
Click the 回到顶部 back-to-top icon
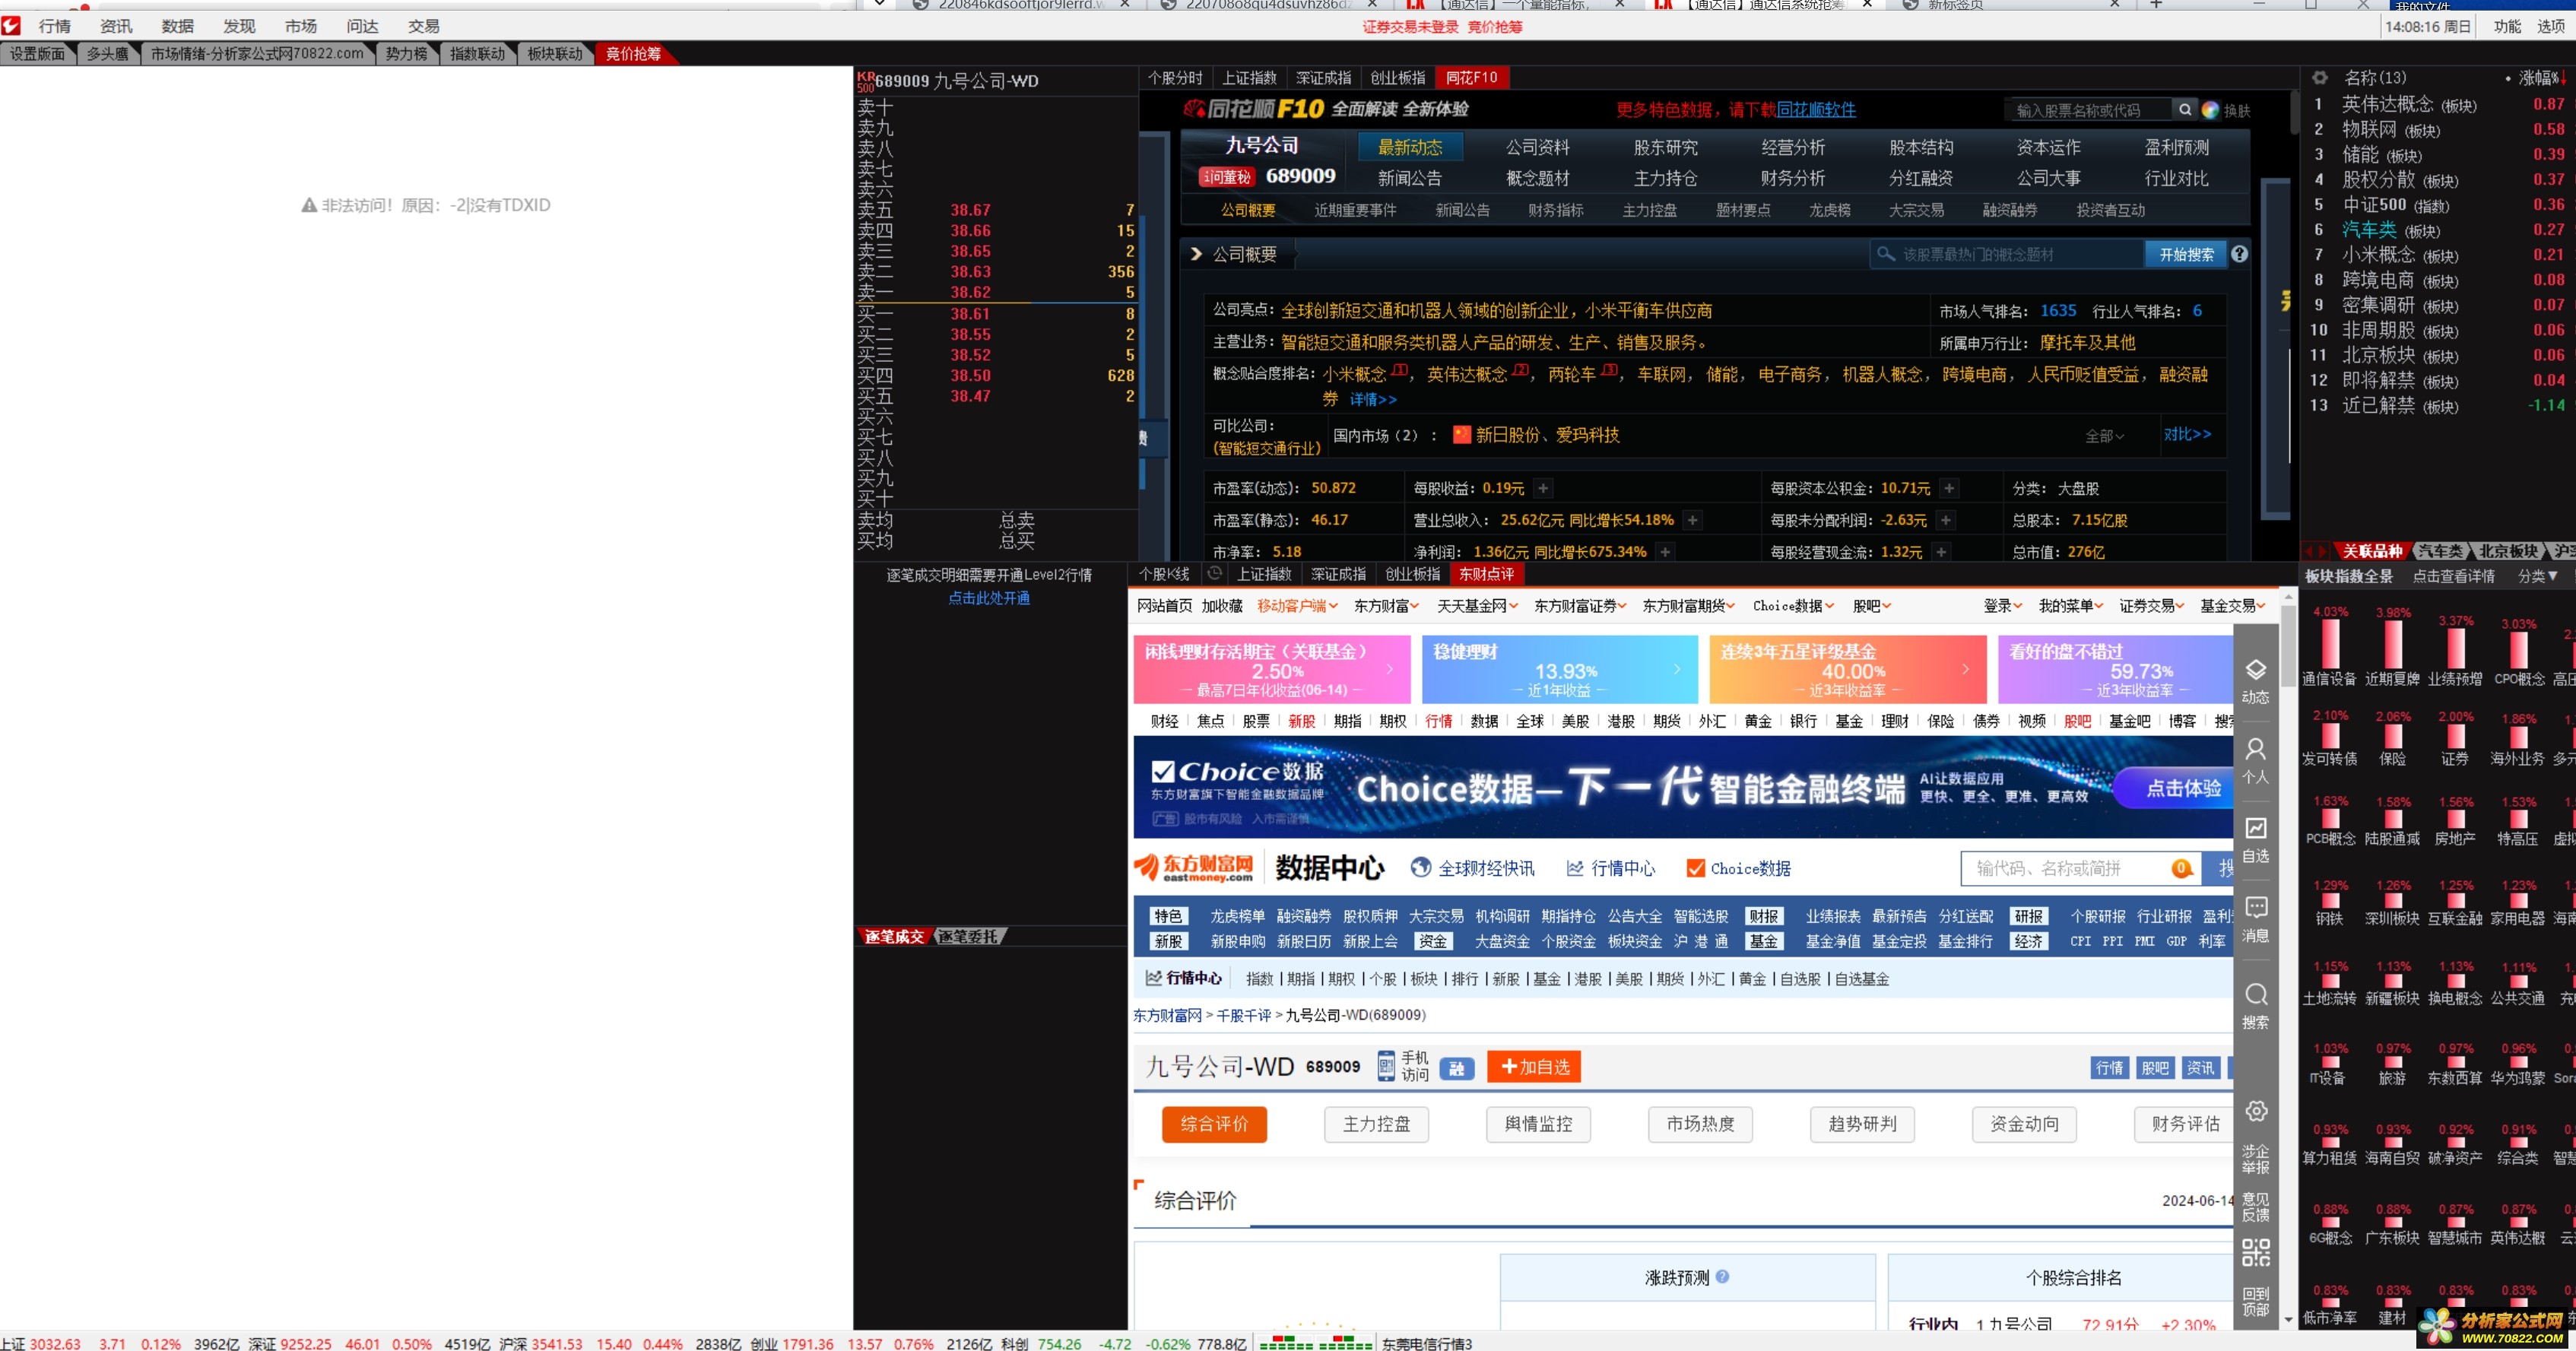click(x=2256, y=1301)
